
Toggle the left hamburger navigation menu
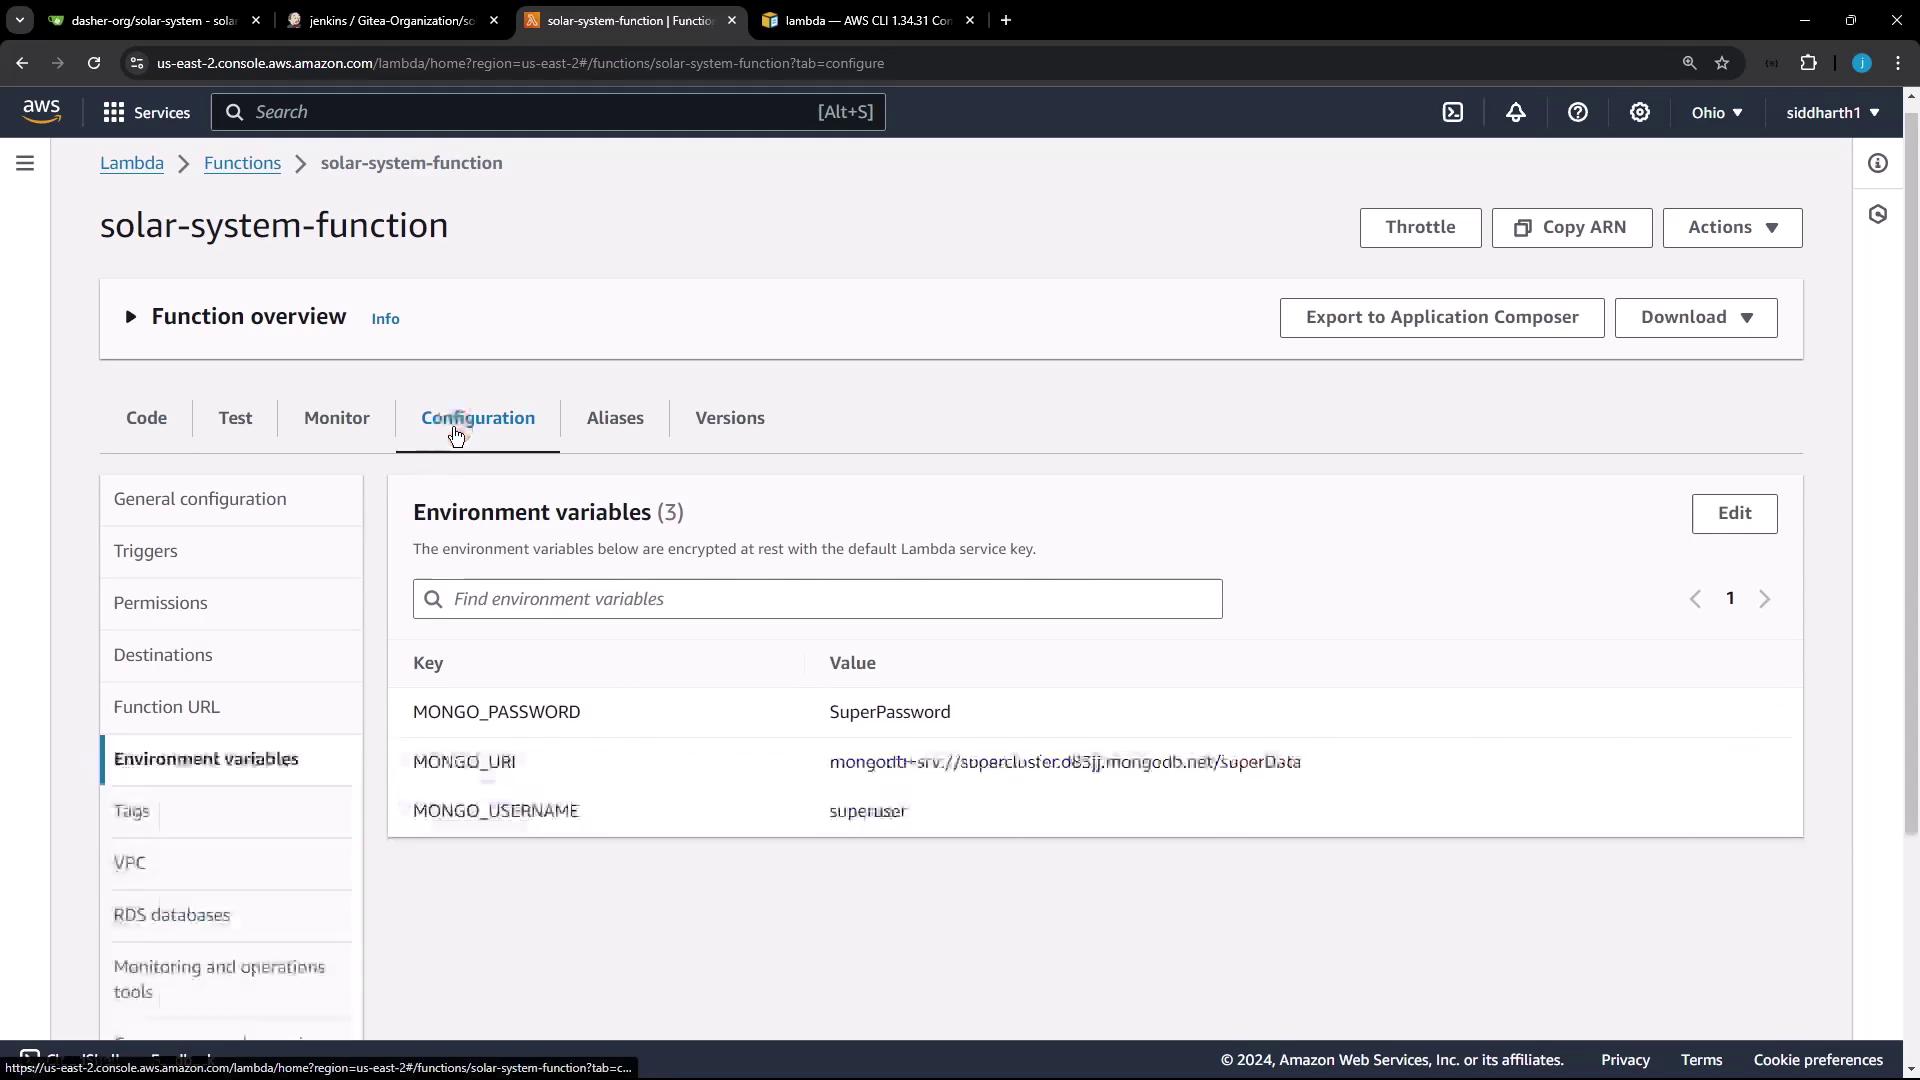(x=25, y=163)
